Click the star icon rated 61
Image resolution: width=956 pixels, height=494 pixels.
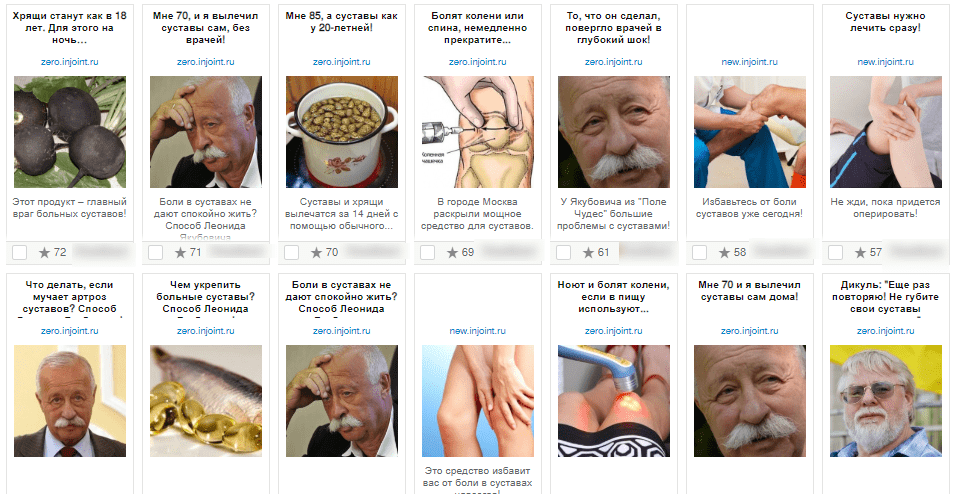click(588, 252)
